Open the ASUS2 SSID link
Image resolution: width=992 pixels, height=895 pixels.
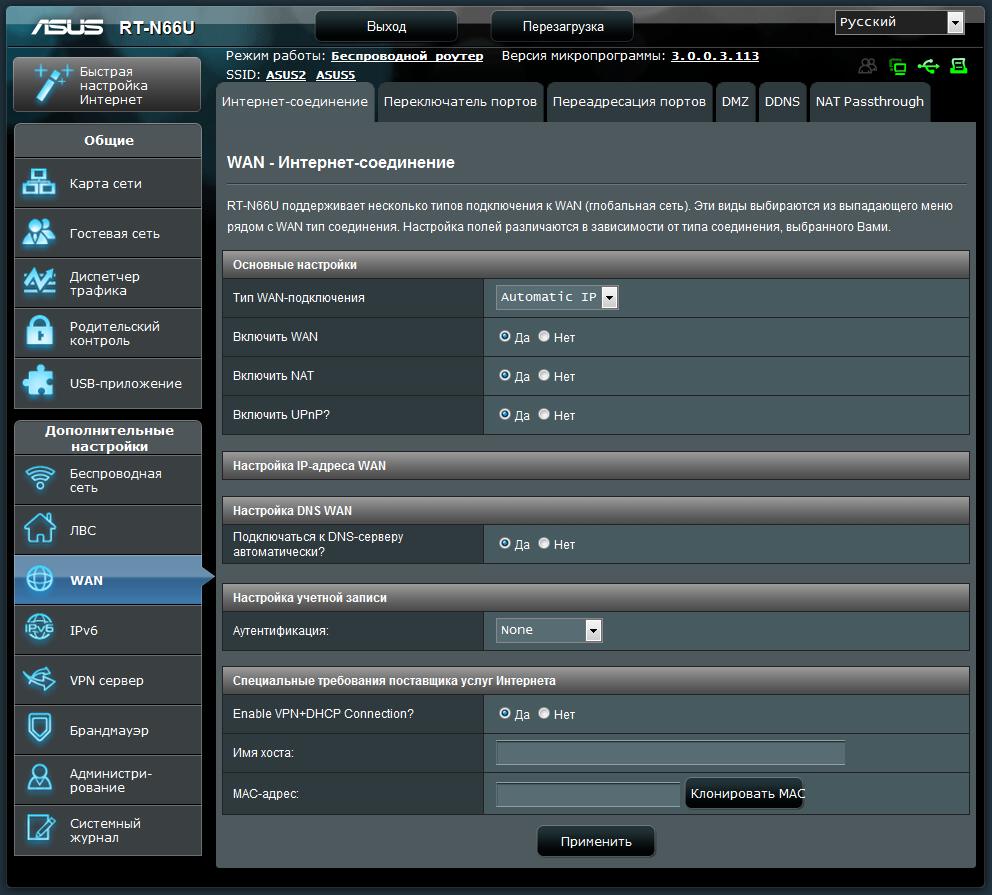[285, 75]
